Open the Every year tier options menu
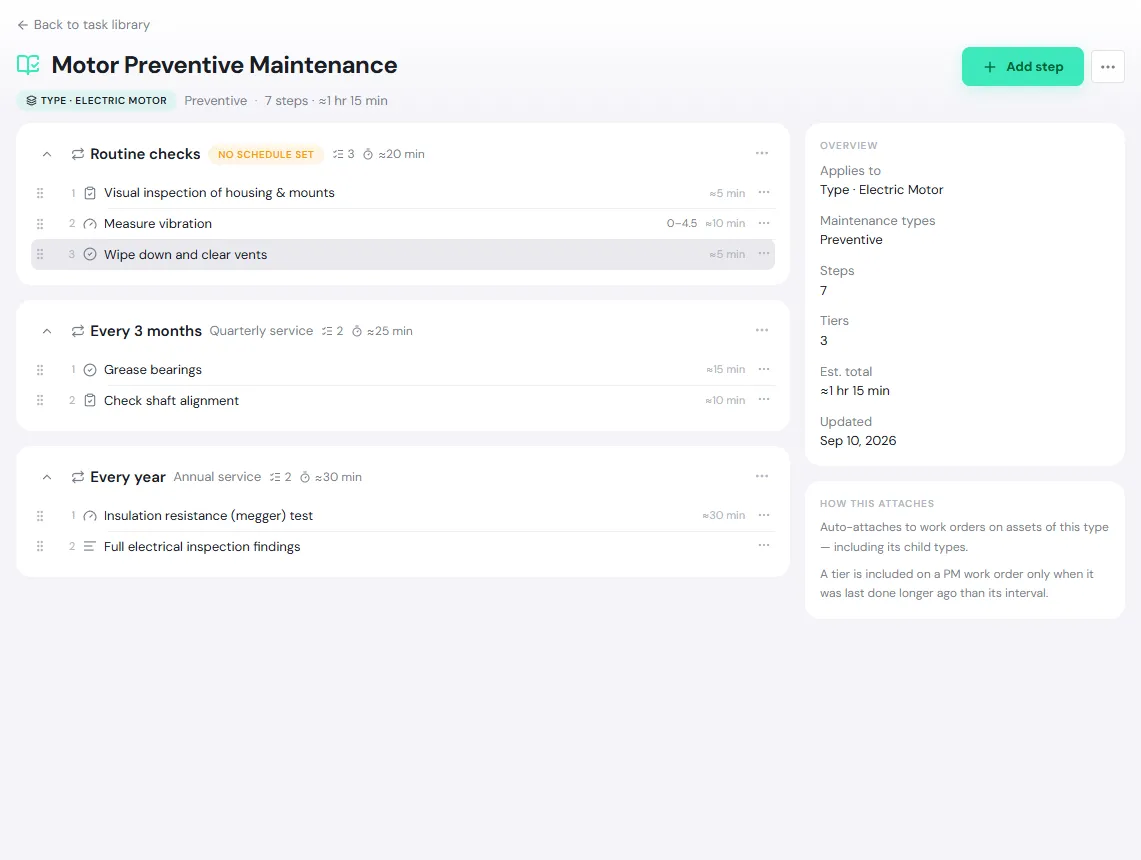Viewport: 1141px width, 860px height. (x=762, y=477)
